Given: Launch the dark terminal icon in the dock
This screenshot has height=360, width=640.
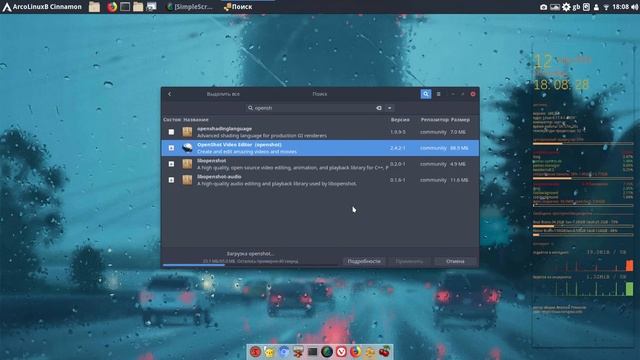Looking at the screenshot, I should point(313,351).
